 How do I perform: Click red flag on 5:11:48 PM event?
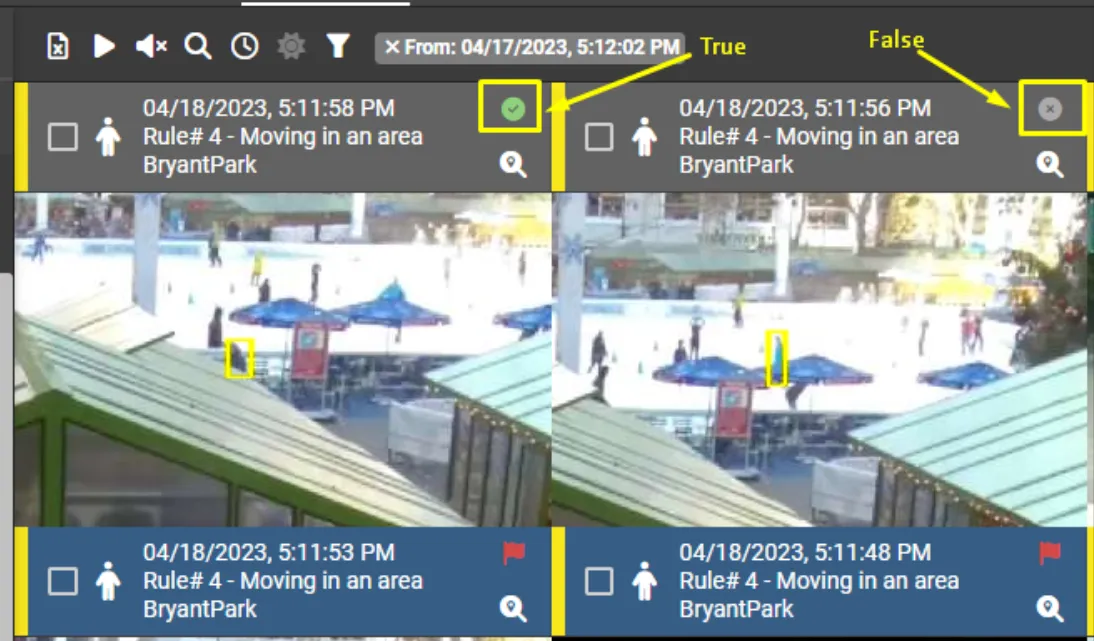(1049, 553)
